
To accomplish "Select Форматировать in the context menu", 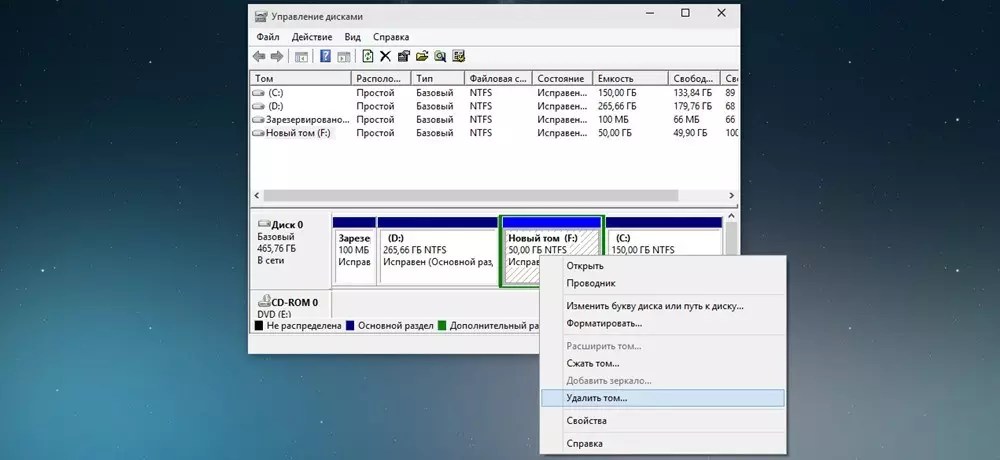I will tap(604, 323).
